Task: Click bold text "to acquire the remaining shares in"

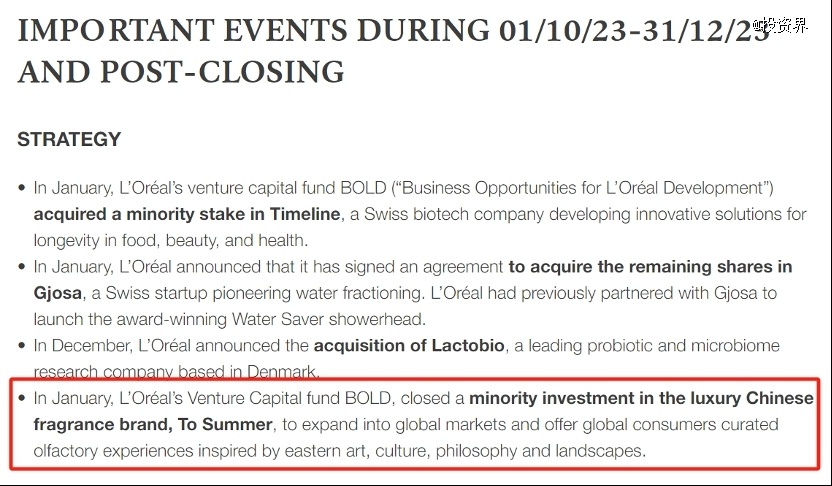Action: tap(650, 267)
